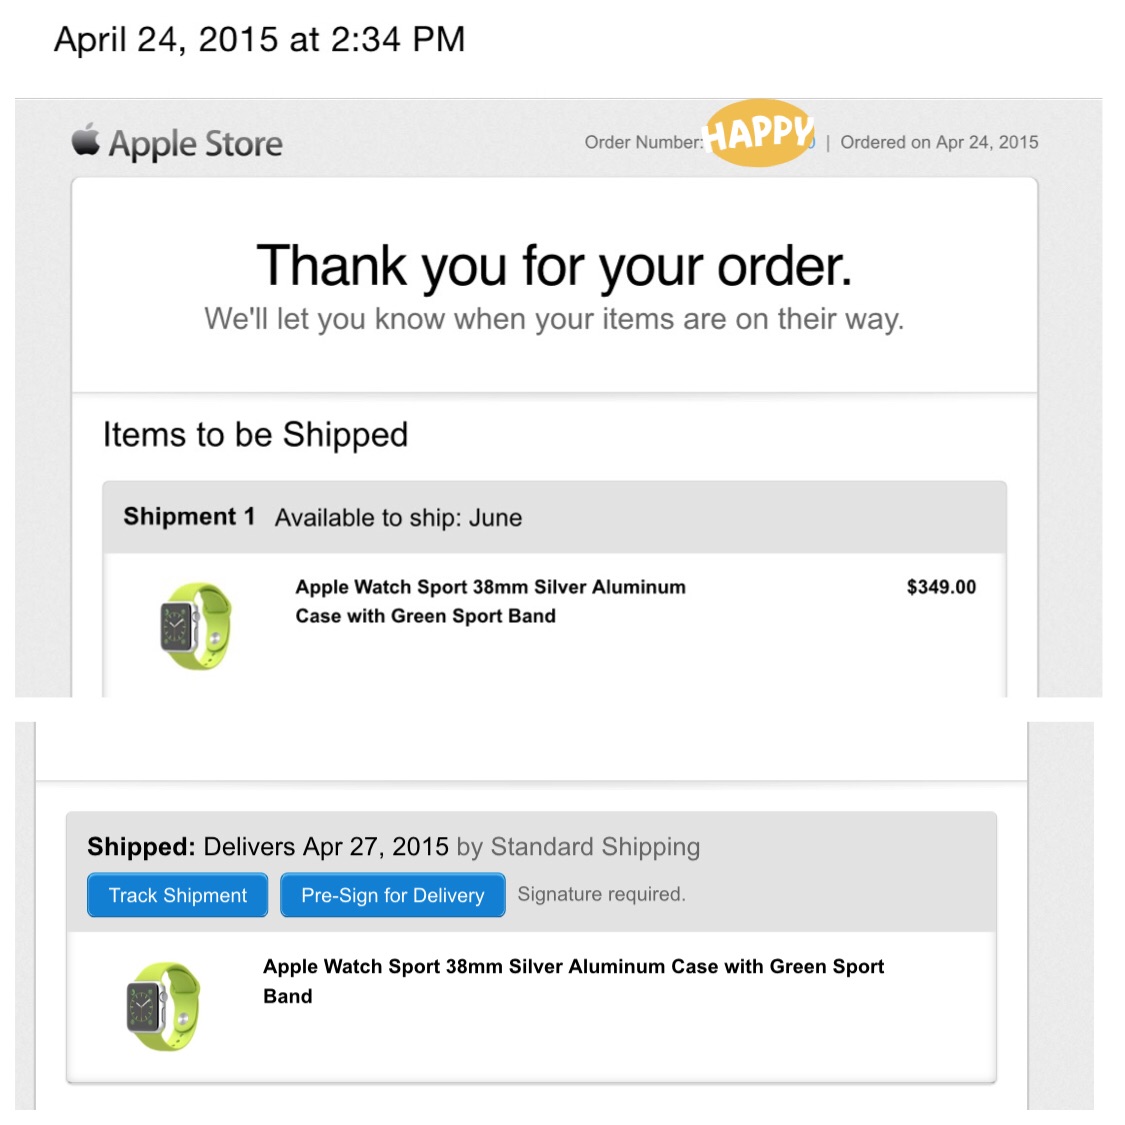Screen dimensions: 1125x1125
Task: Click the Thank you for your order heading
Action: (x=554, y=266)
